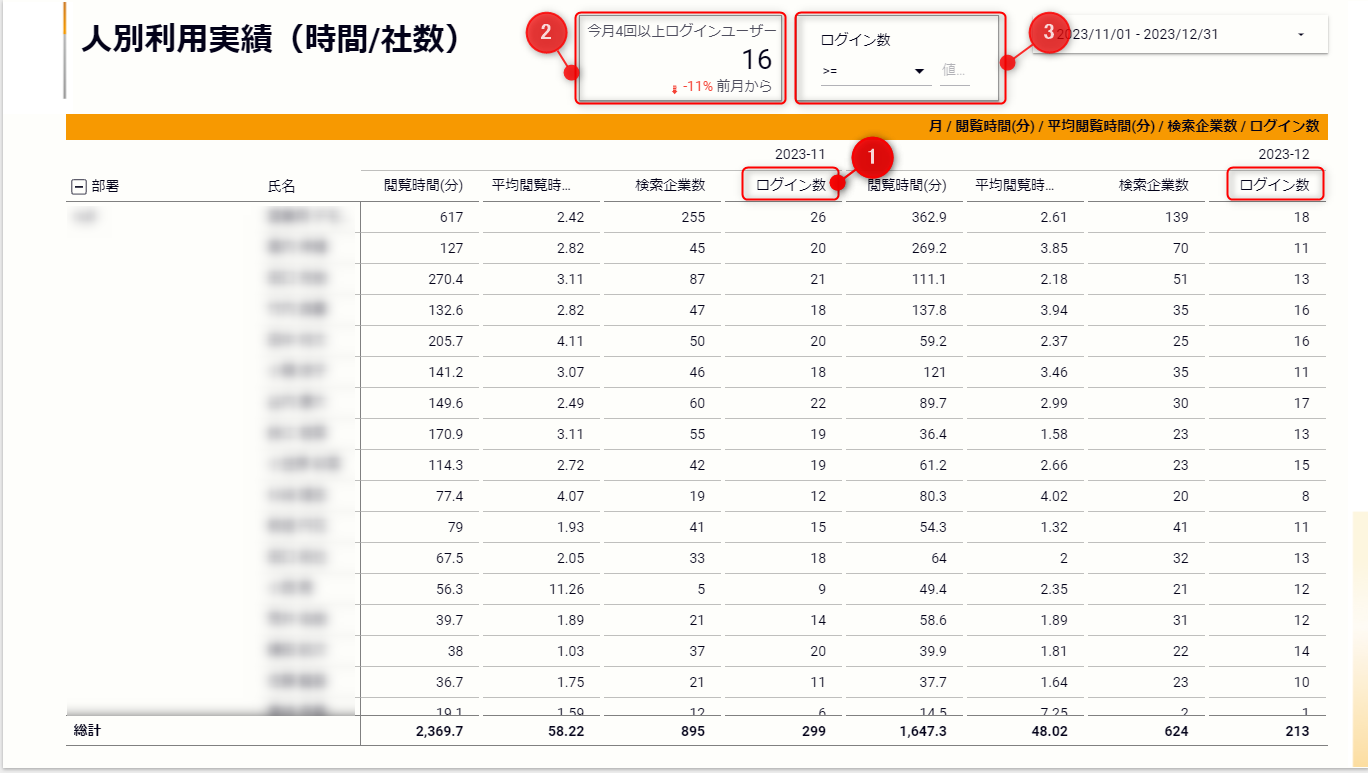The image size is (1368, 773).
Task: Click 閲覧時間(分) header under 2023-11
Action: pyautogui.click(x=423, y=185)
